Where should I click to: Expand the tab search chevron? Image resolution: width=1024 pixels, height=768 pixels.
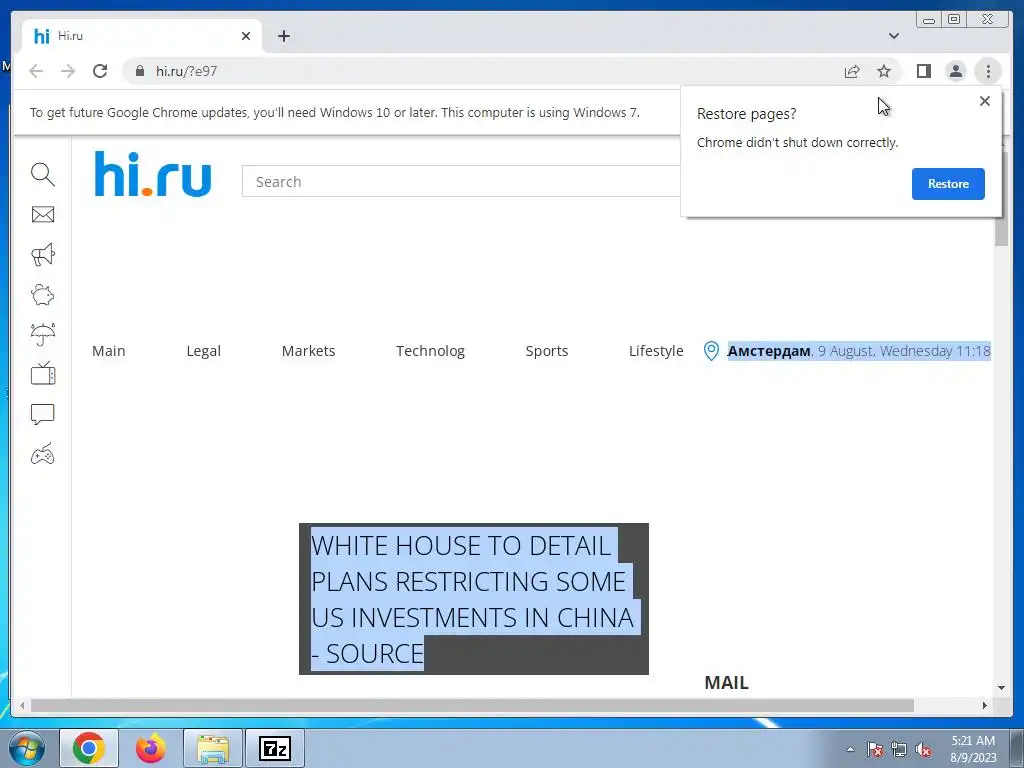tap(893, 36)
